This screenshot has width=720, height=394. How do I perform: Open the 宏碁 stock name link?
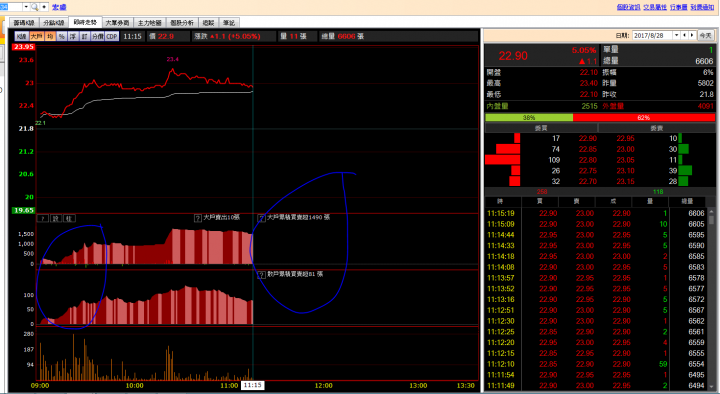(59, 7)
